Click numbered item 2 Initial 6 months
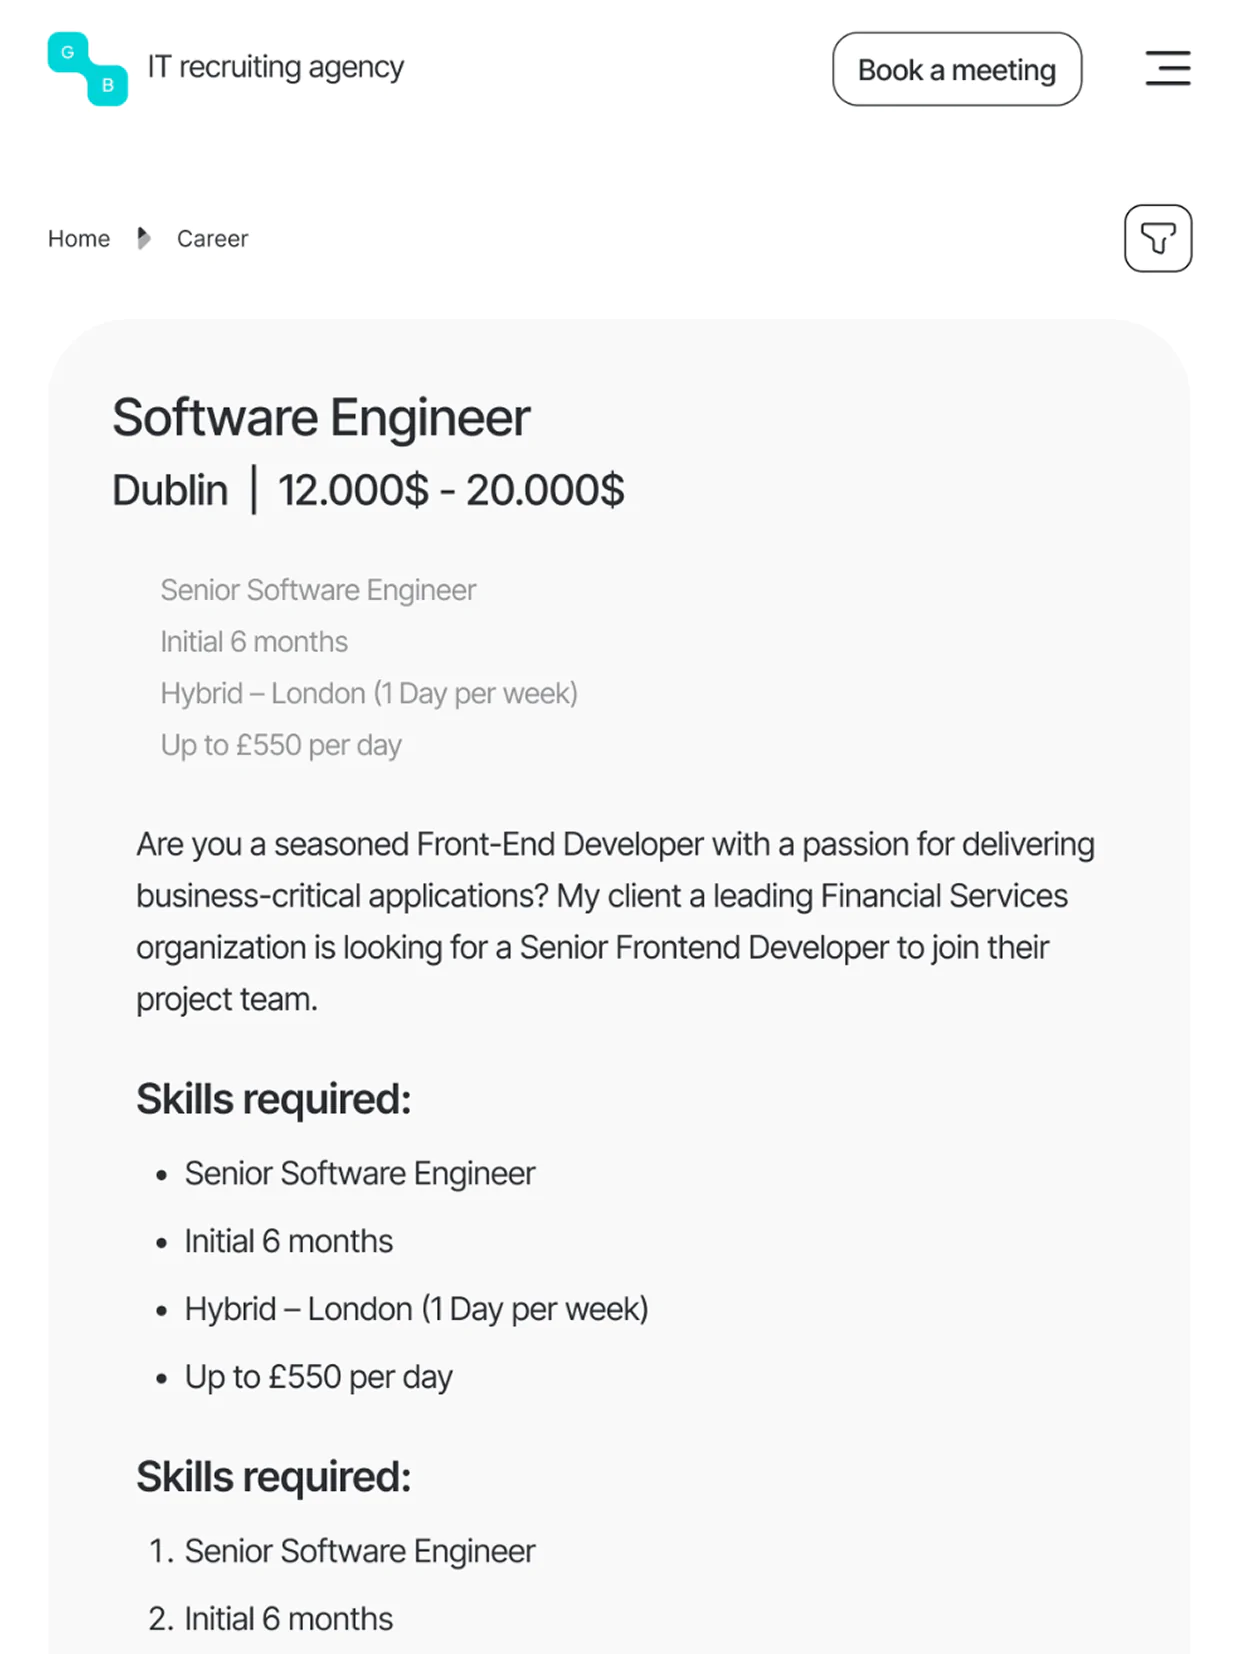 point(270,1619)
